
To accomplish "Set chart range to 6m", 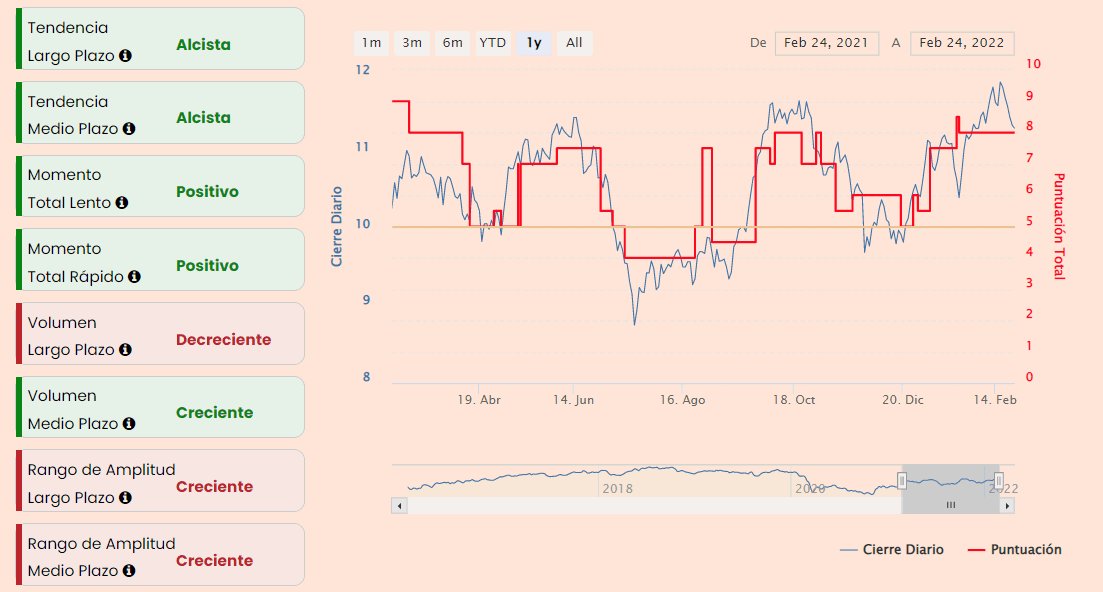I will 453,43.
